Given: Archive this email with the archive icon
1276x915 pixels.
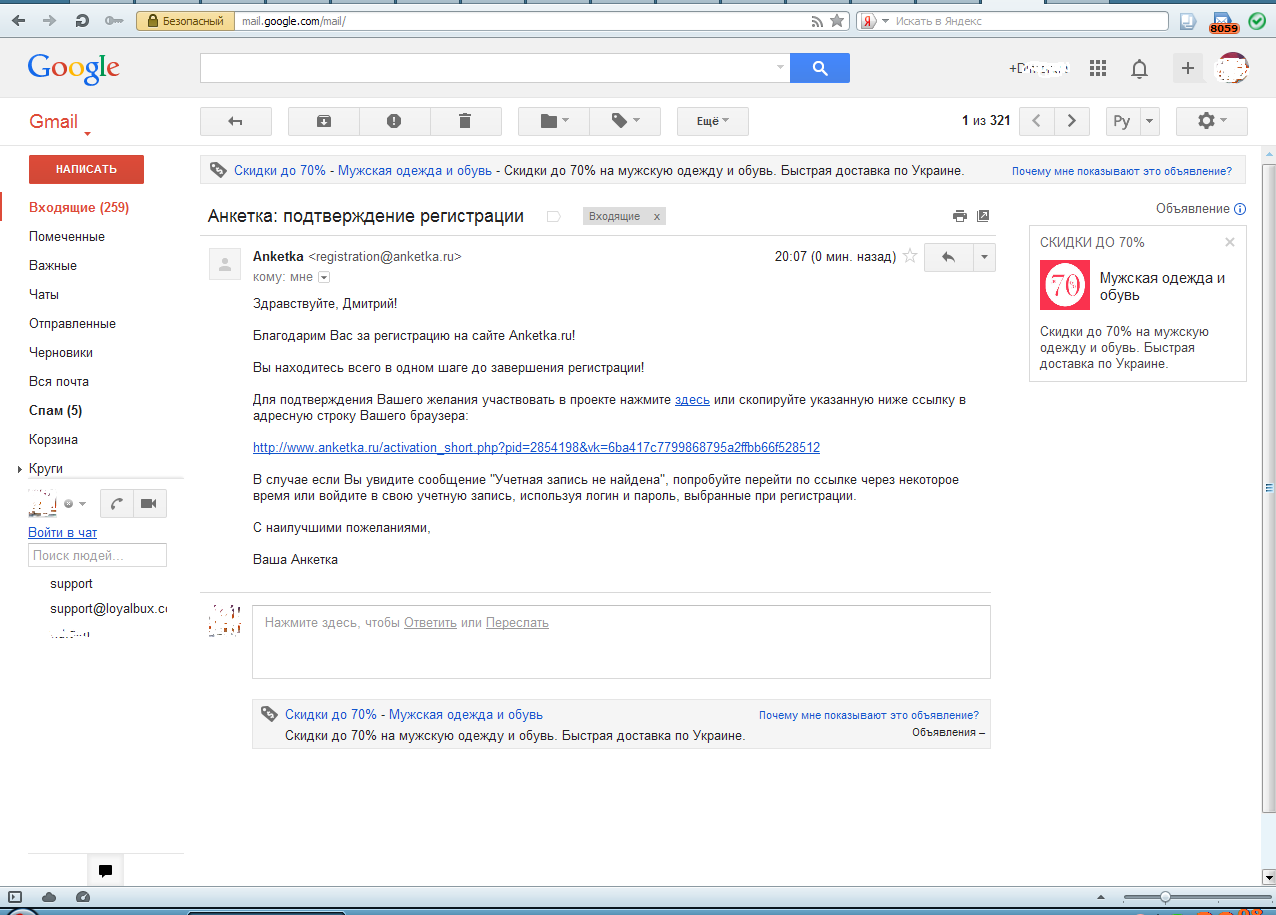Looking at the screenshot, I should pos(324,121).
